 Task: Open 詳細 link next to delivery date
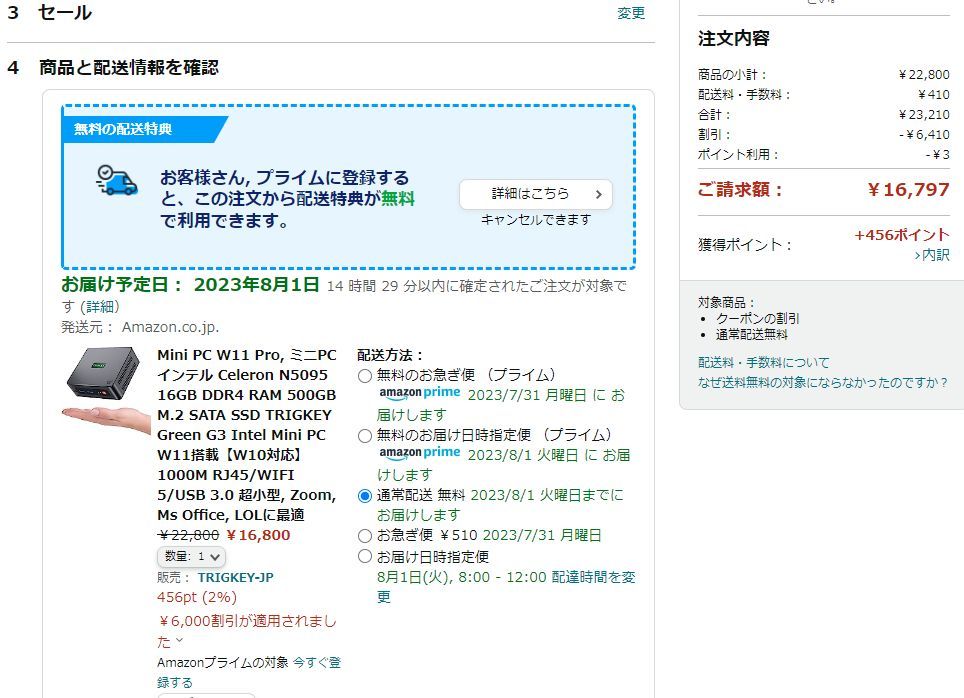pyautogui.click(x=99, y=306)
